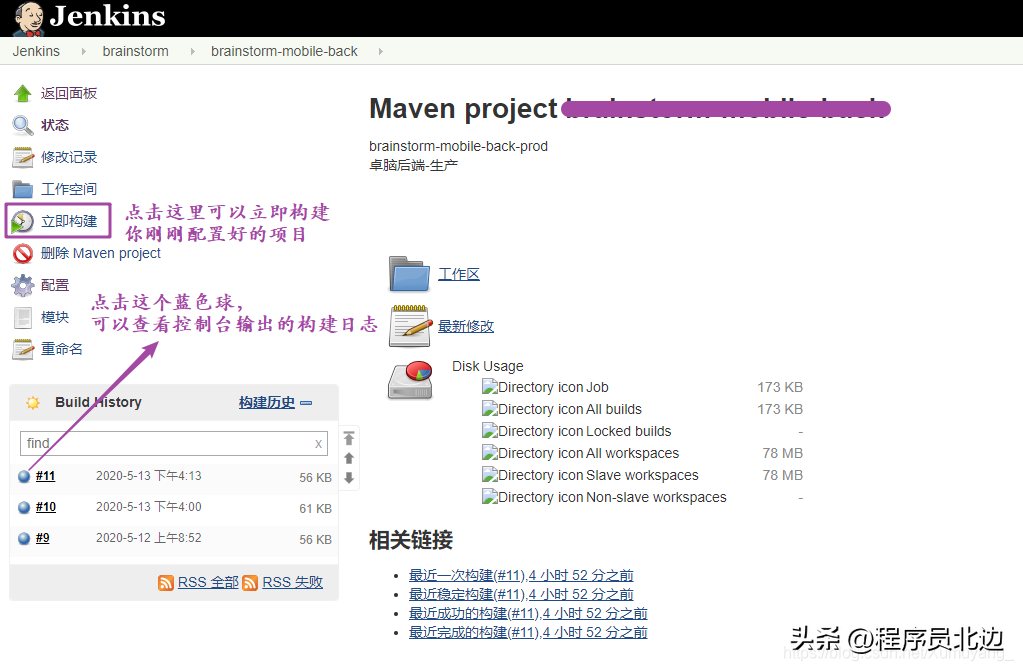This screenshot has width=1023, height=671.
Task: Click the large folder icon beside 工作区
Action: (409, 273)
